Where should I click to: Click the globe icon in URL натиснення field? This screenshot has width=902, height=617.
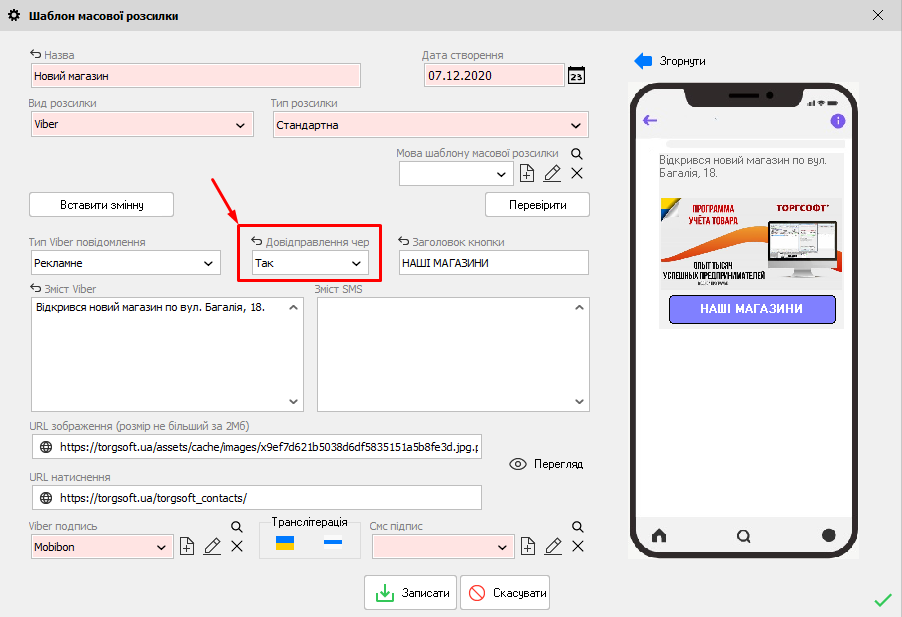(45, 498)
